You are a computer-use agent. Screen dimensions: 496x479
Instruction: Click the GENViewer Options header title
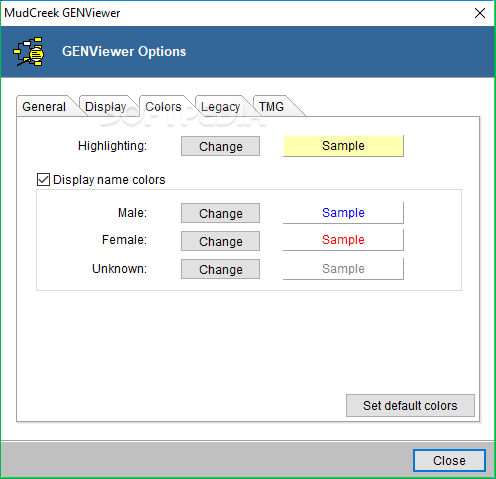point(124,52)
